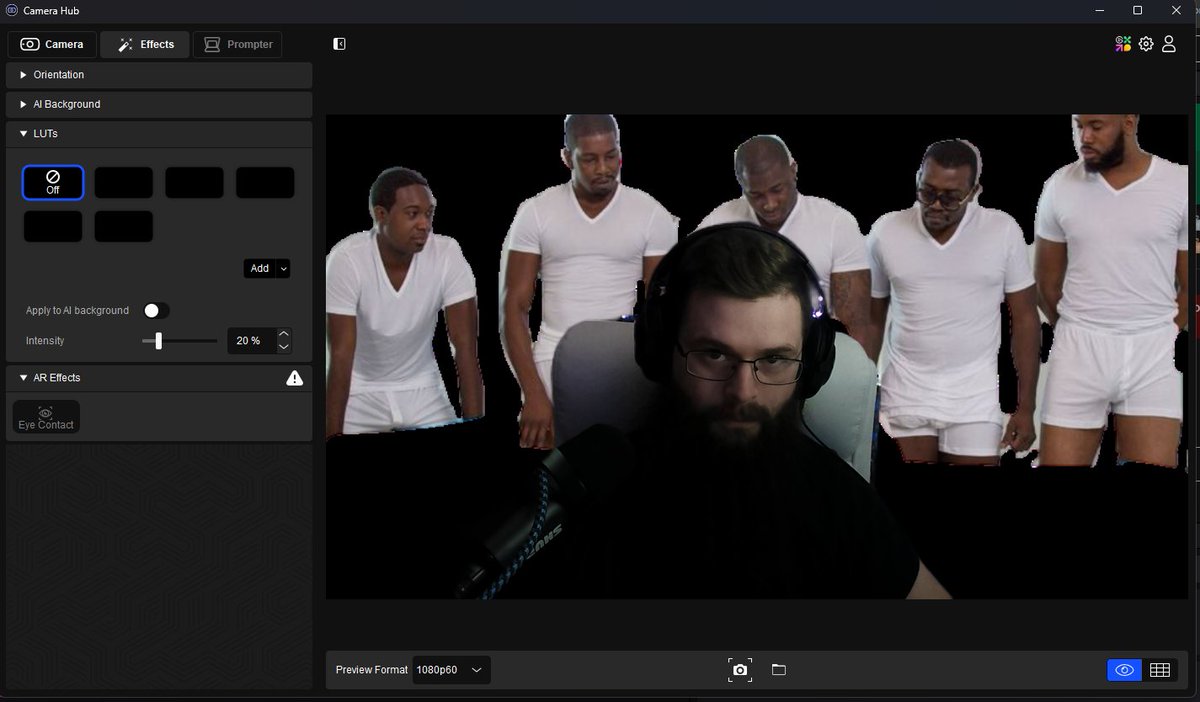Maximize the Camera Hub window

1137,10
